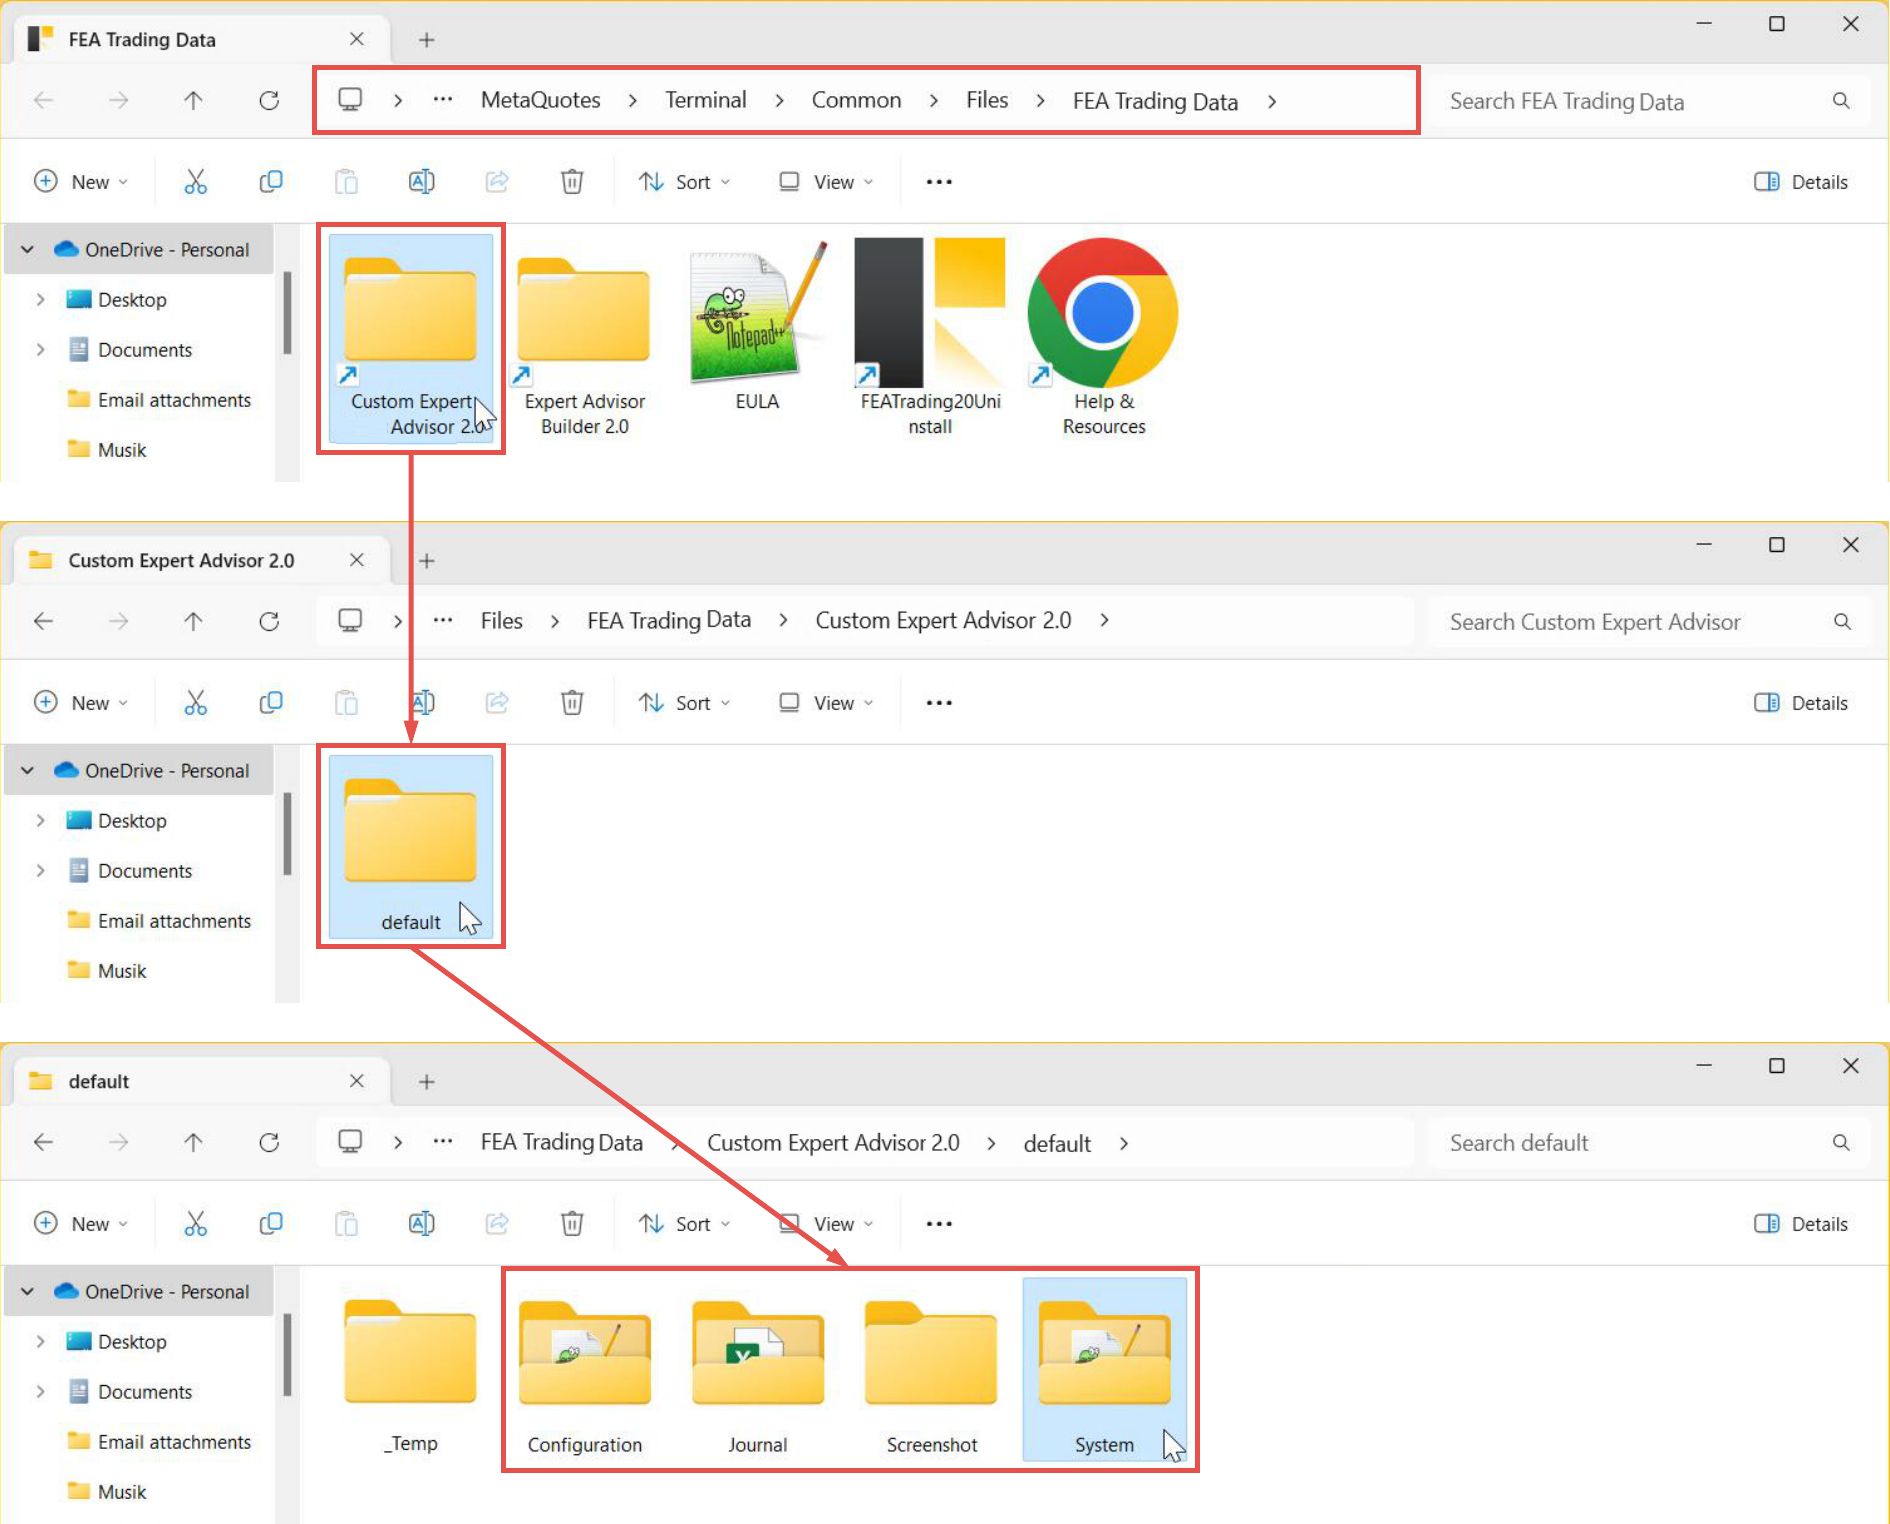This screenshot has height=1524, width=1890.
Task: Click Back arrow in FEA Trading Data window
Action: click(43, 100)
